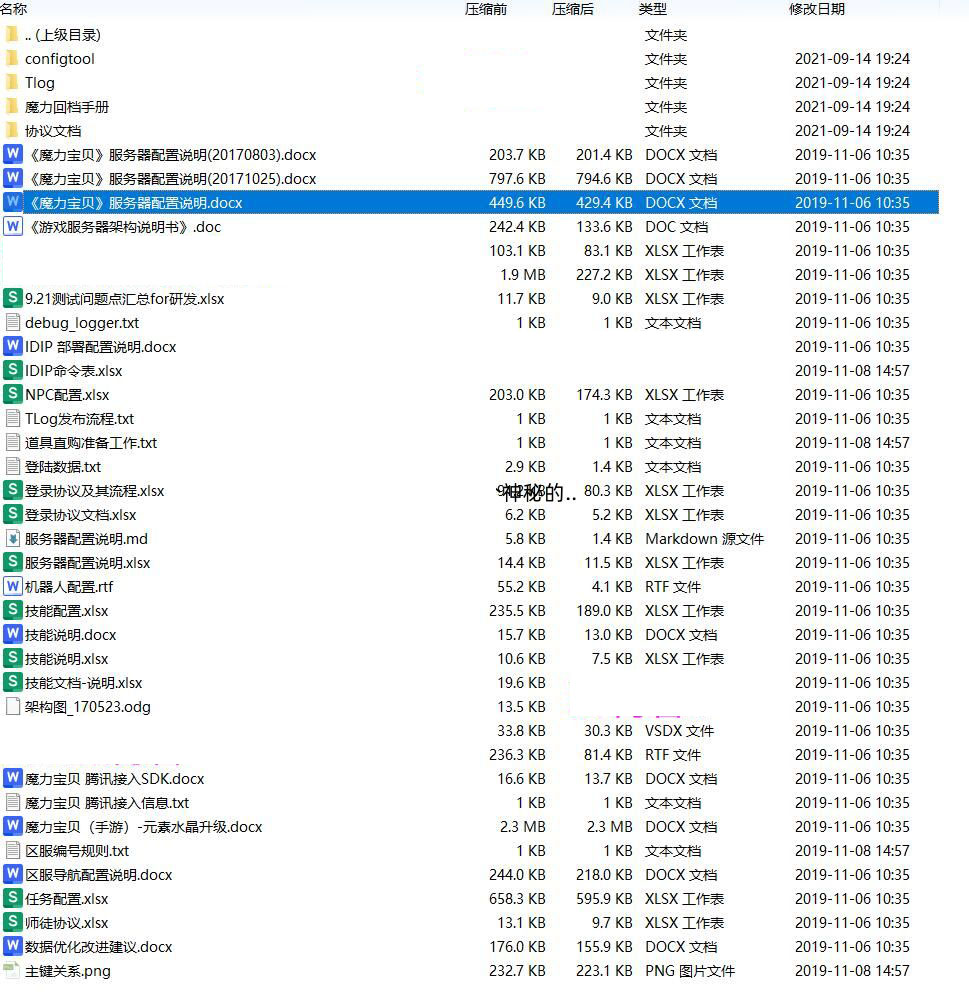
Task: Click DOC 文档 type of 《游戏服务器架构说明书》.doc
Action: [676, 226]
